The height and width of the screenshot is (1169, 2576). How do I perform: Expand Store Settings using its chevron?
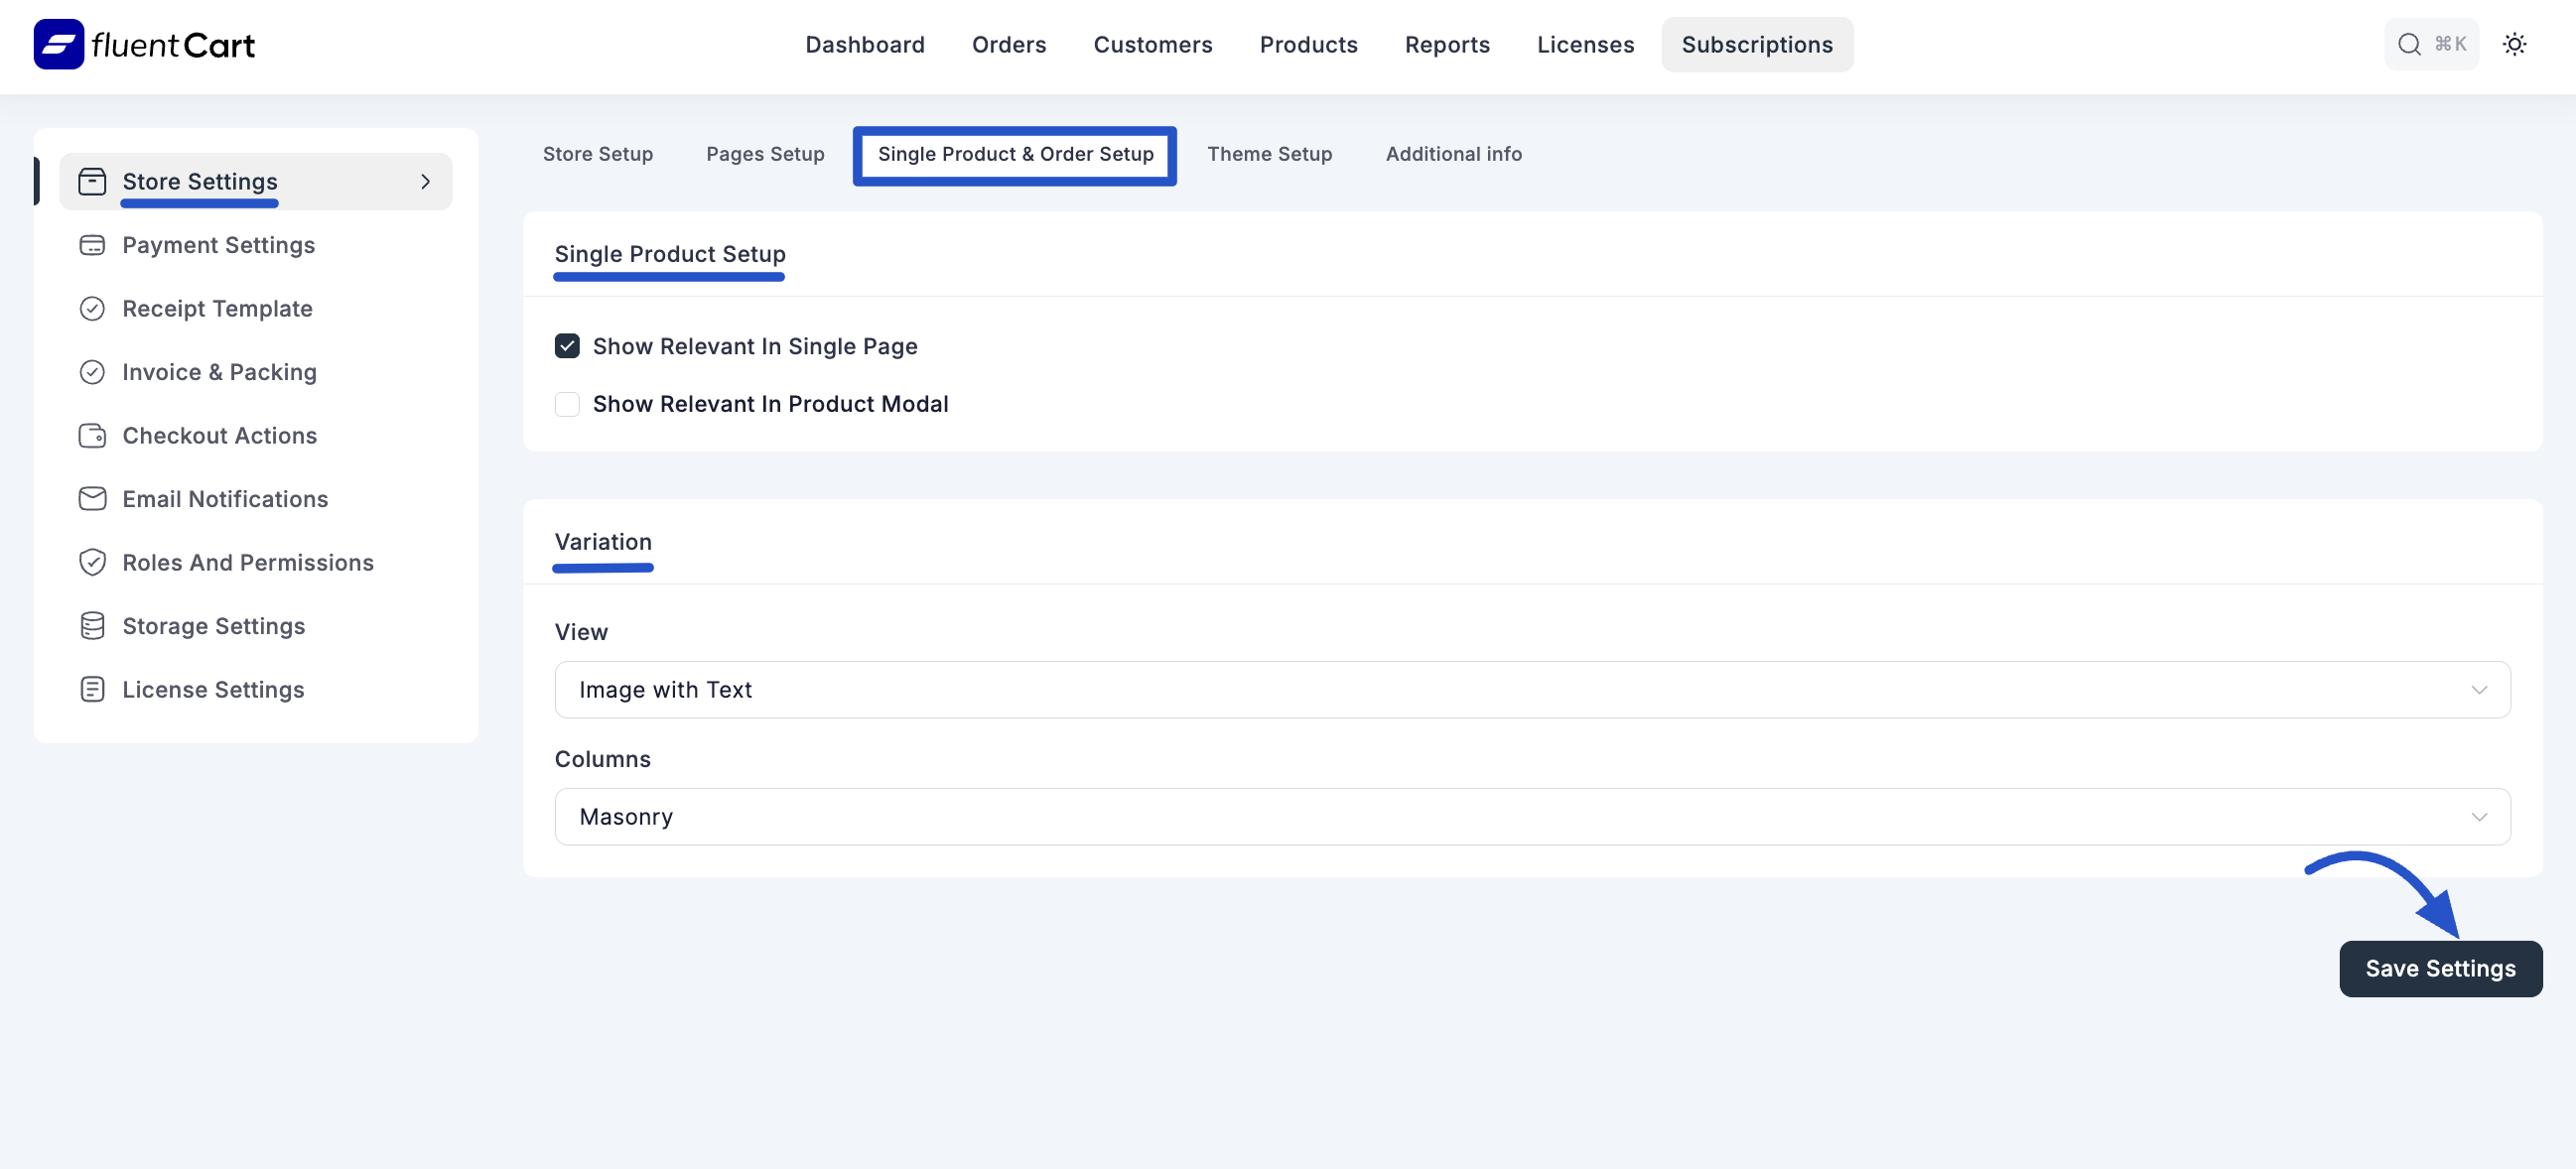(425, 181)
